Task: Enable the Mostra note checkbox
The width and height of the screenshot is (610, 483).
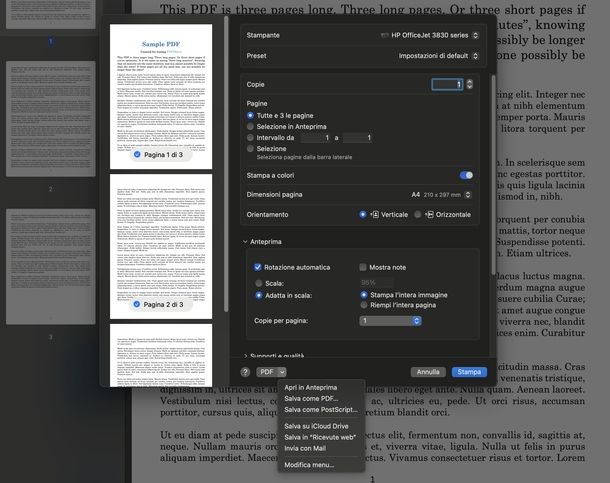Action: tap(363, 268)
